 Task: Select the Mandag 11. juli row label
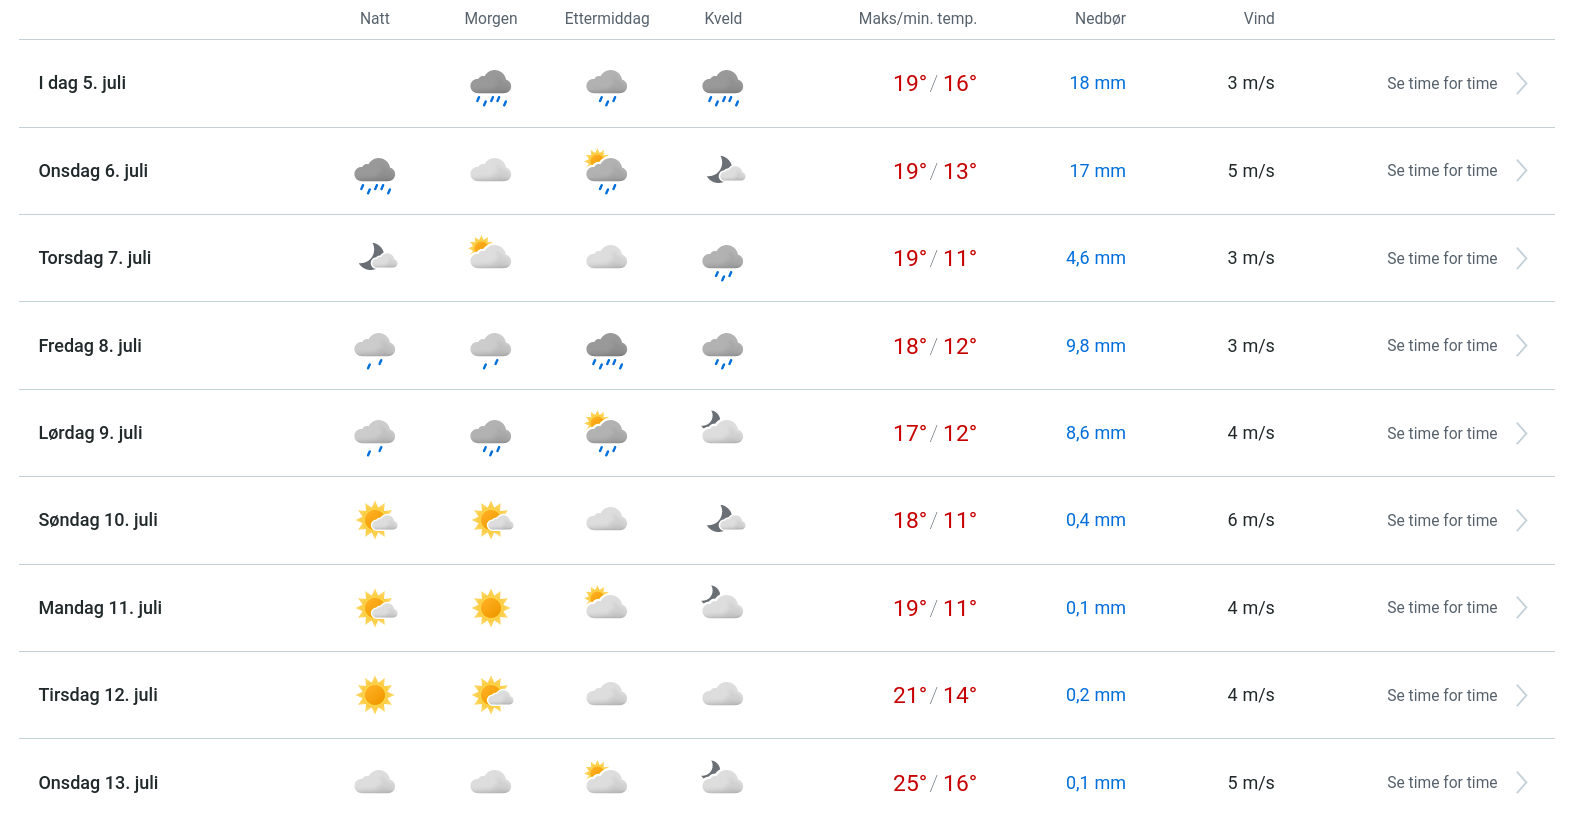coord(100,608)
